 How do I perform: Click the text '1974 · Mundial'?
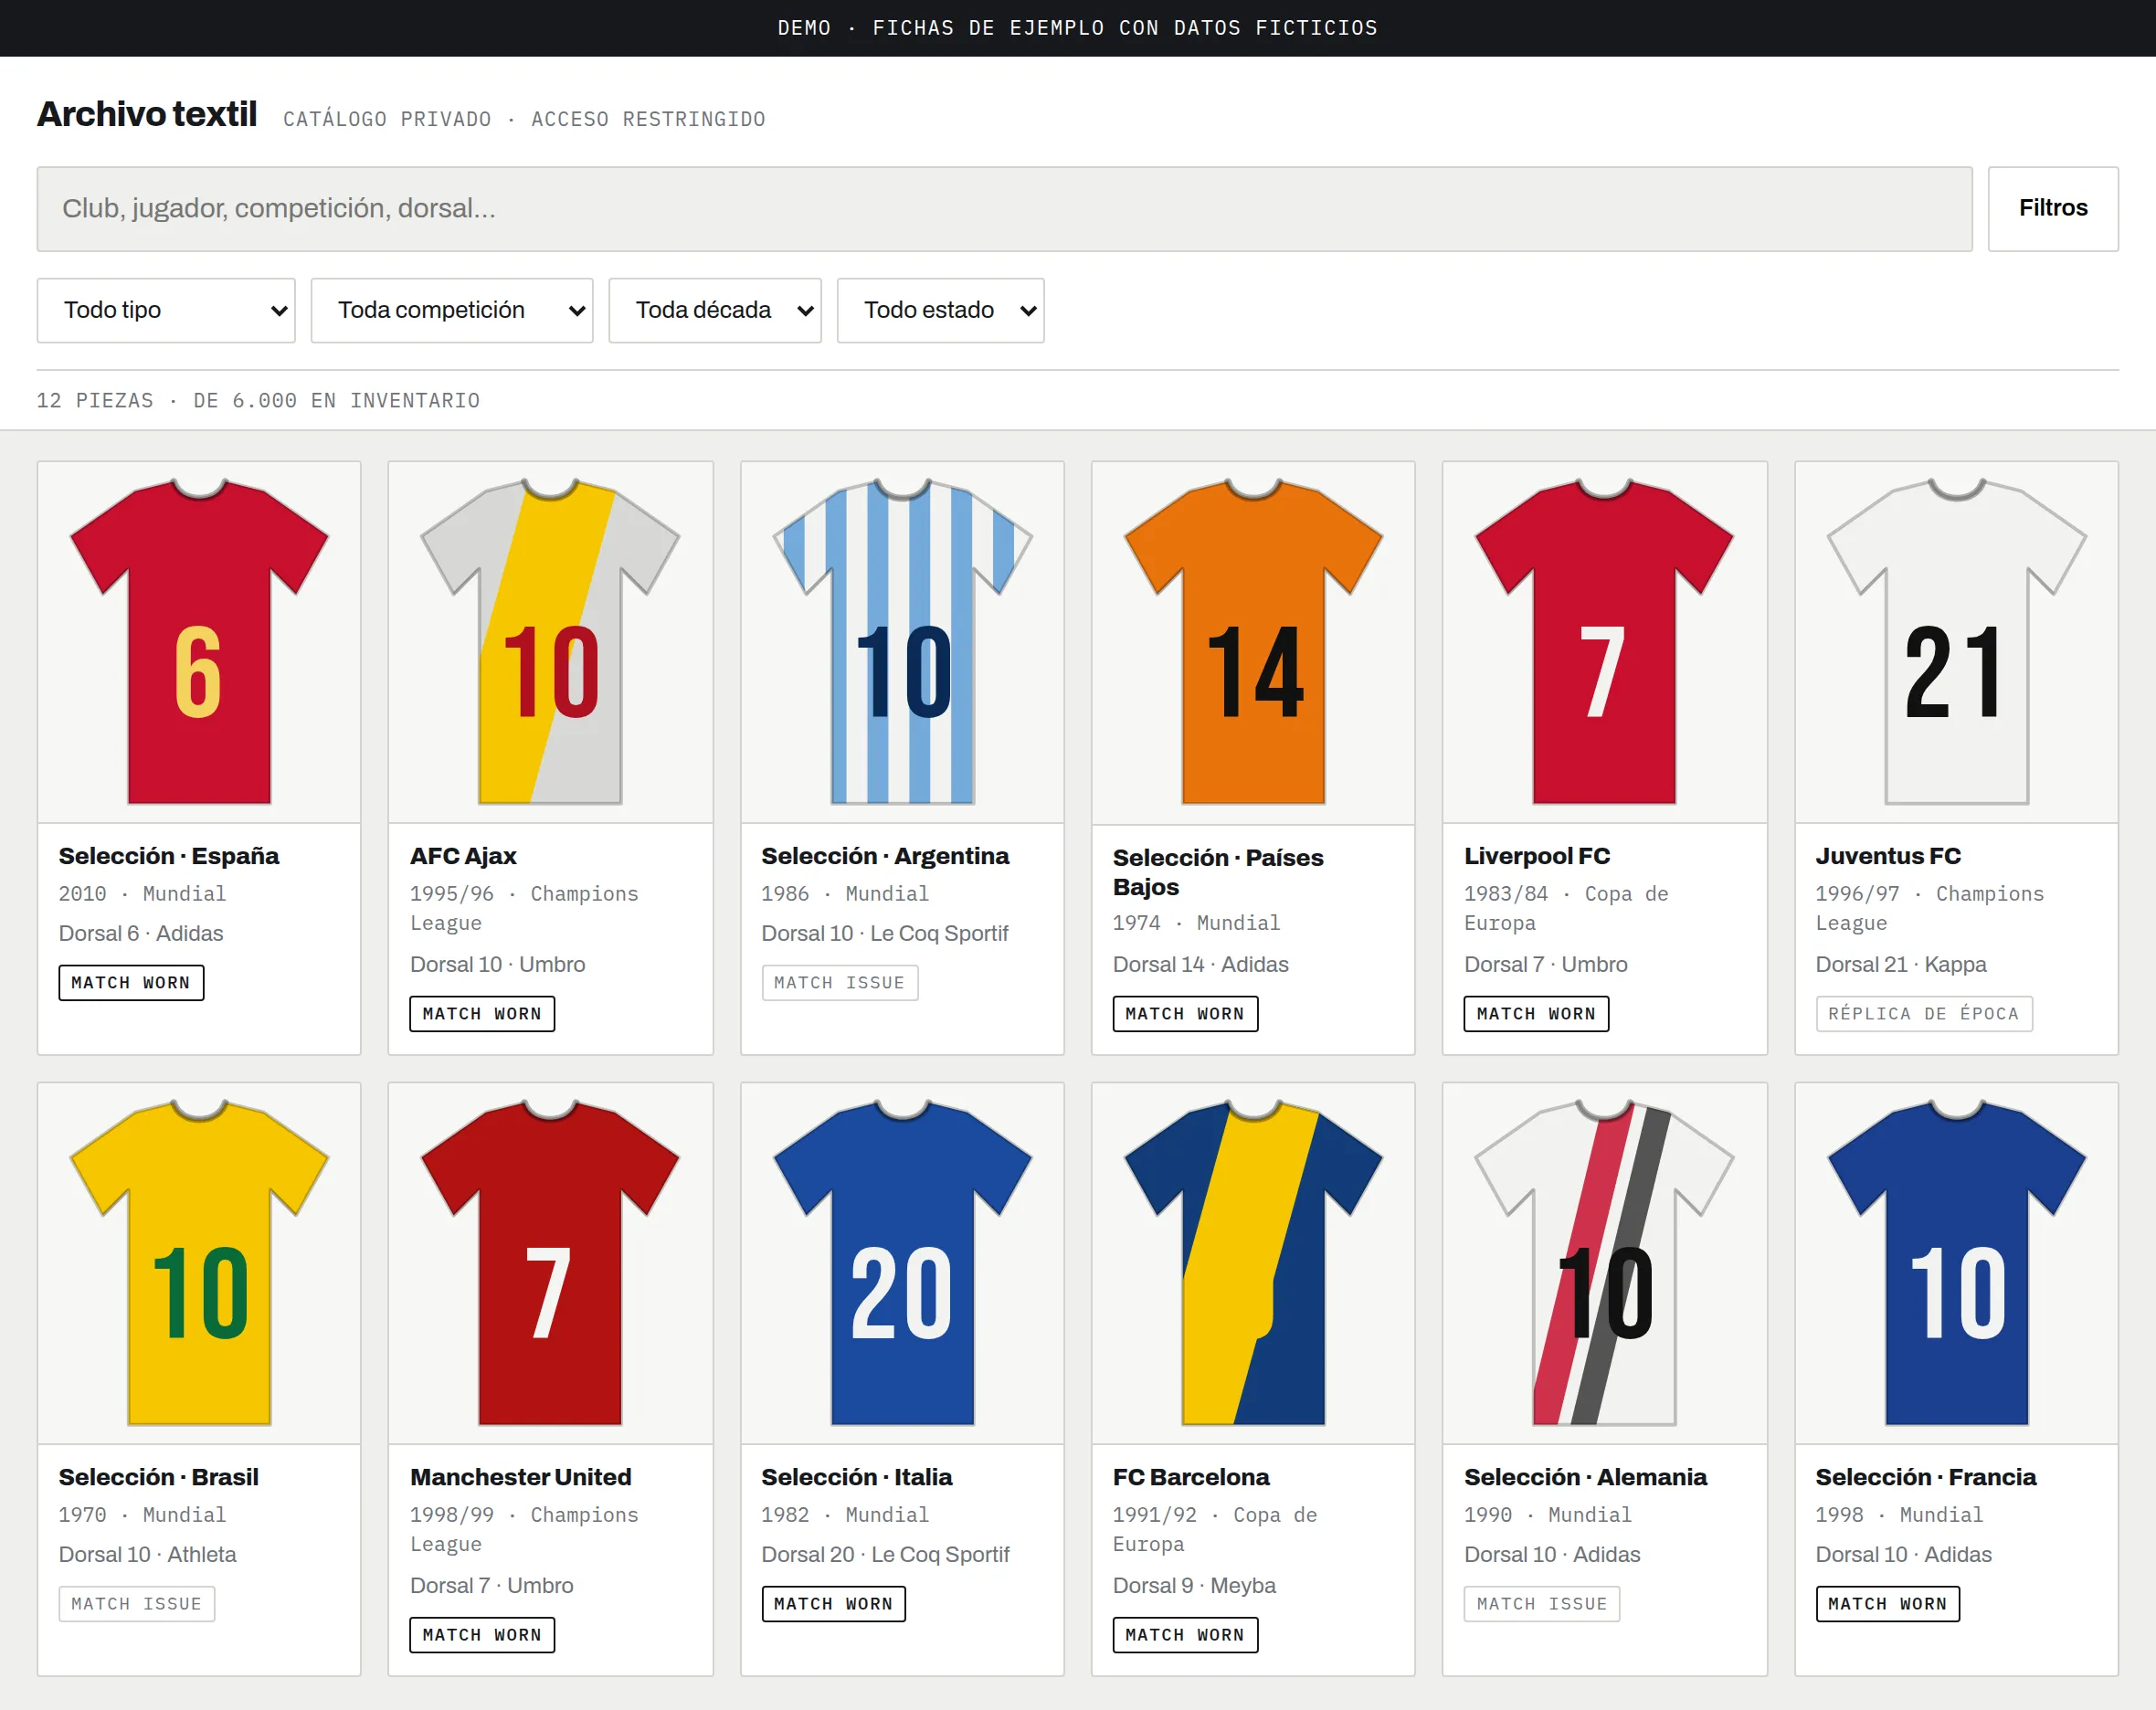1196,922
